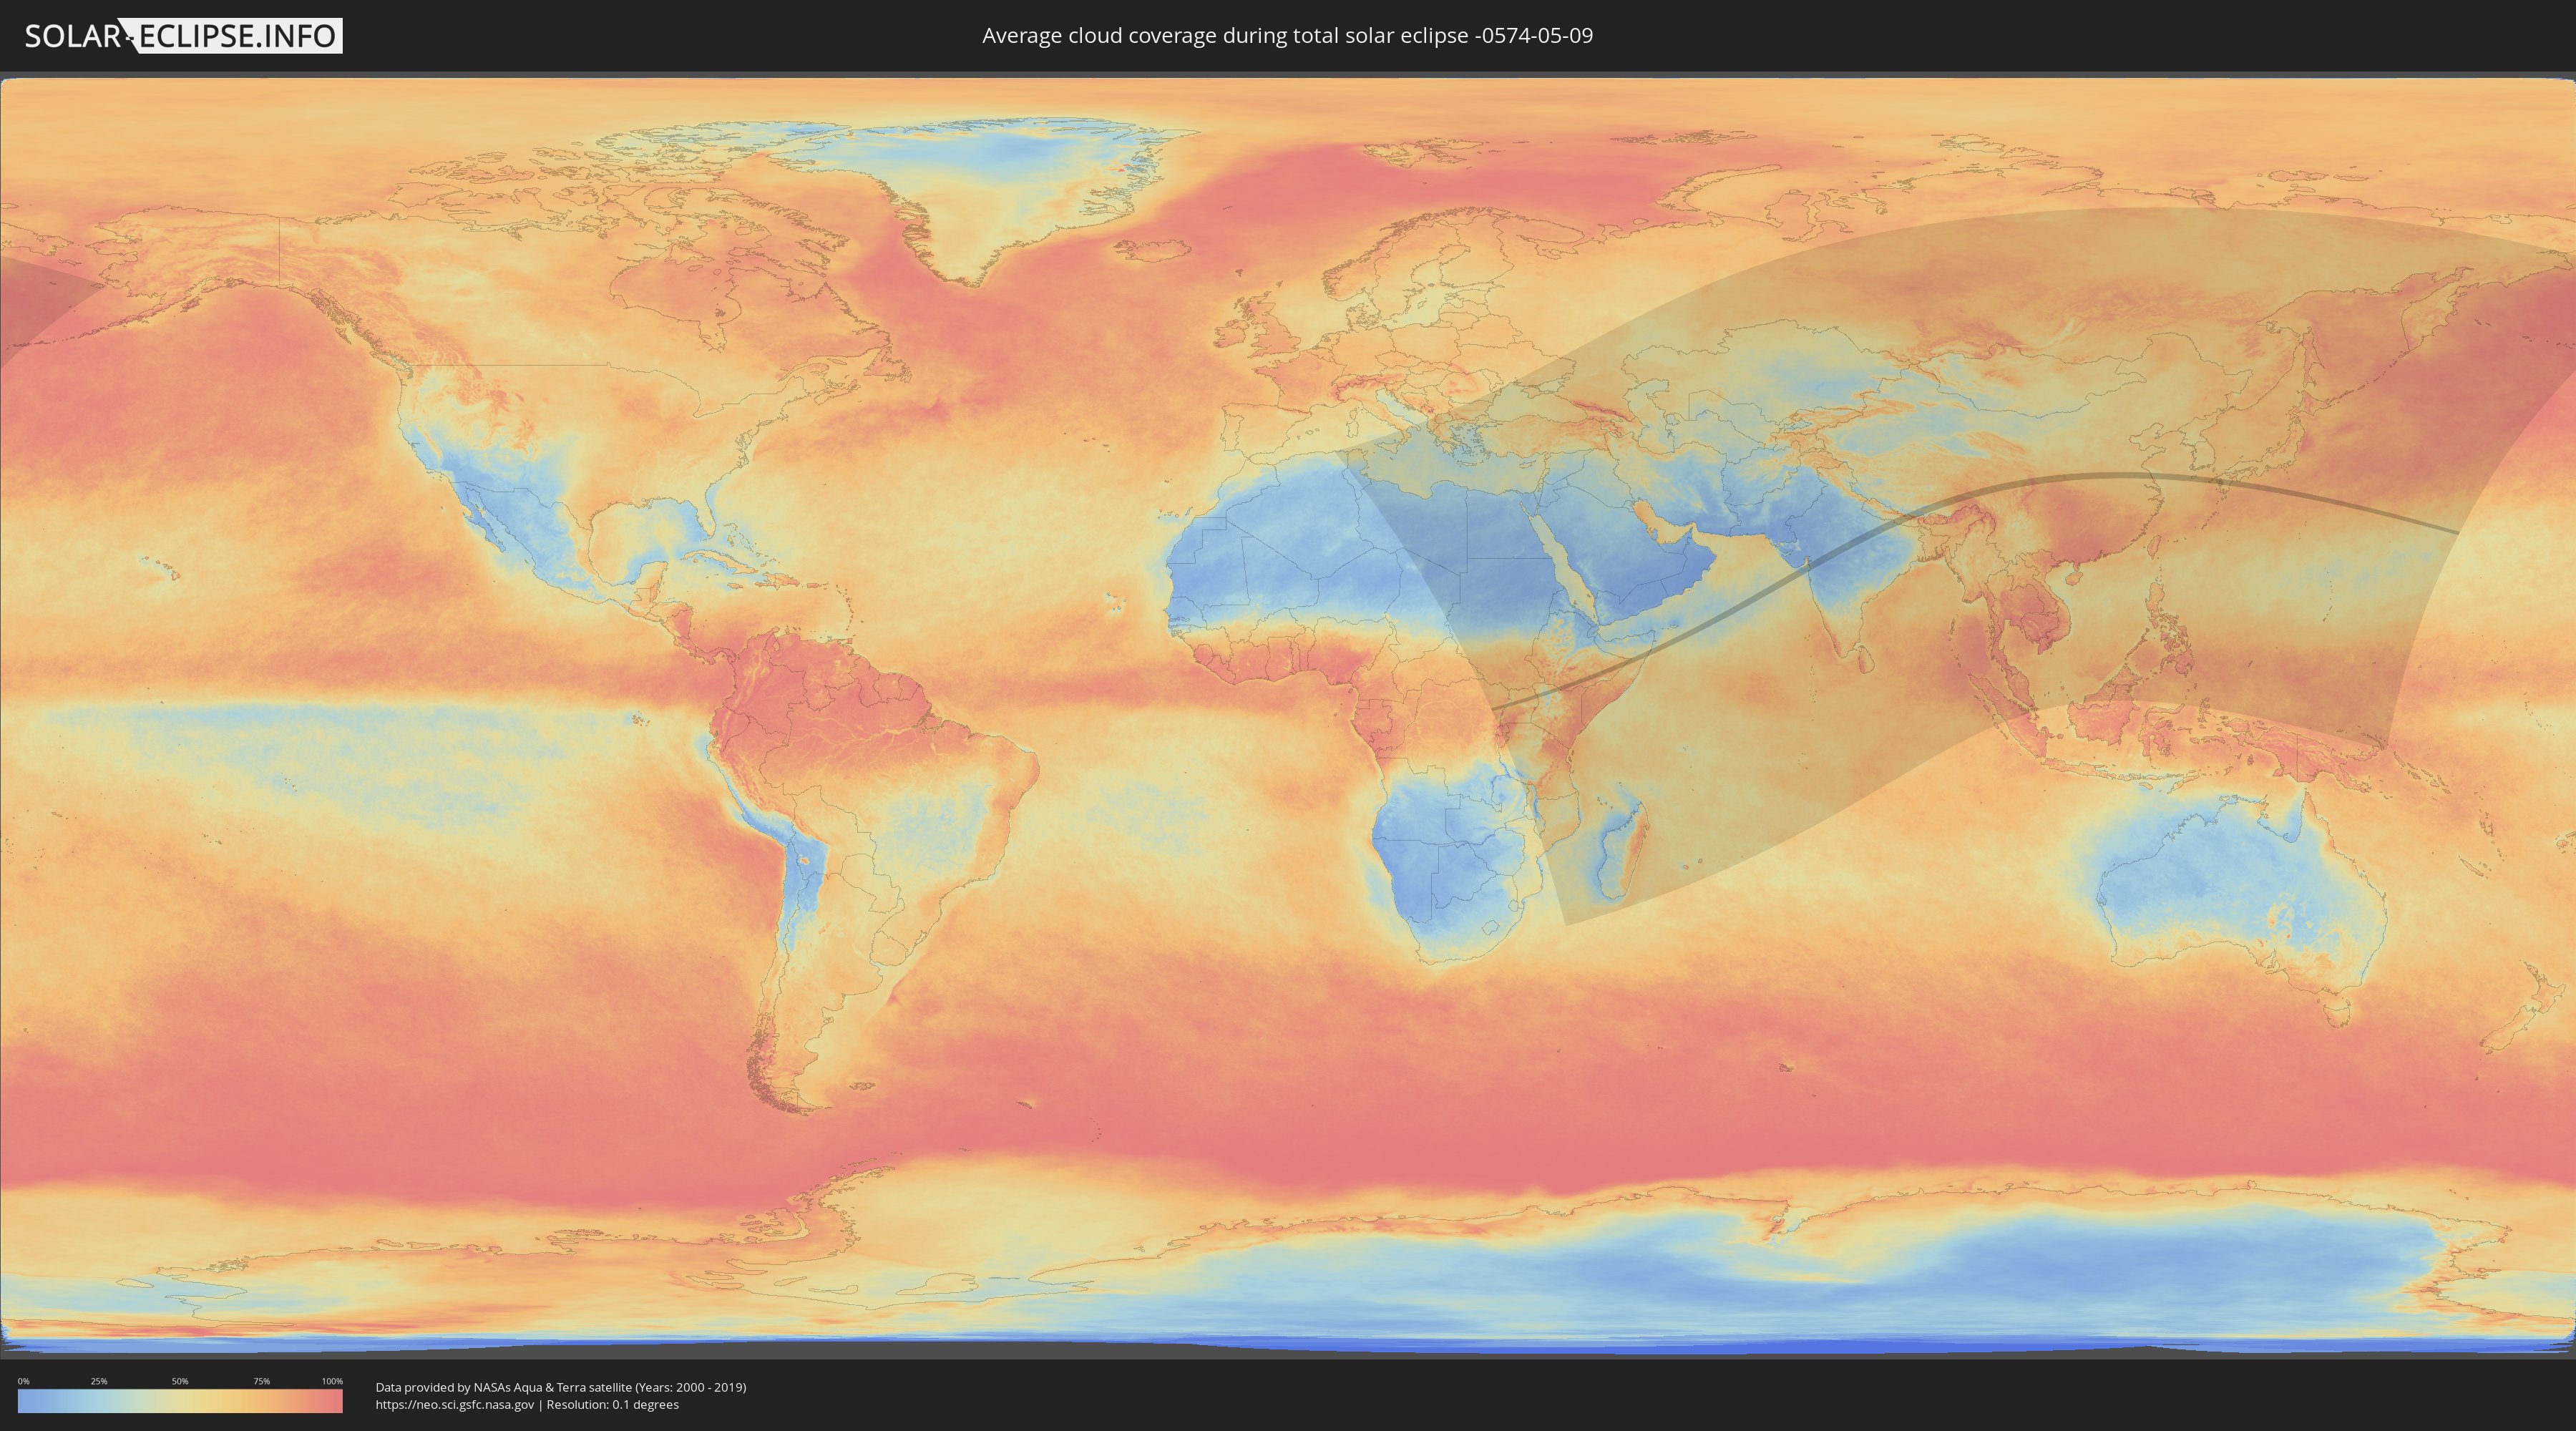Click the neo.sci.gsfc.nasa.gov URL text
Image resolution: width=2576 pixels, height=1431 pixels.
(x=455, y=1404)
